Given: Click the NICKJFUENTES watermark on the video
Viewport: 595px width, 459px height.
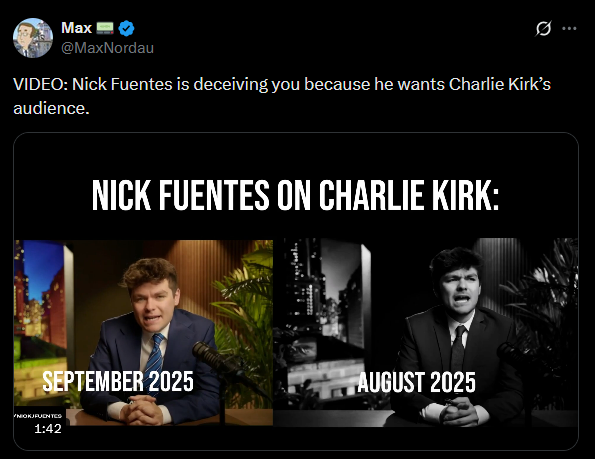Looking at the screenshot, I should tap(38, 416).
